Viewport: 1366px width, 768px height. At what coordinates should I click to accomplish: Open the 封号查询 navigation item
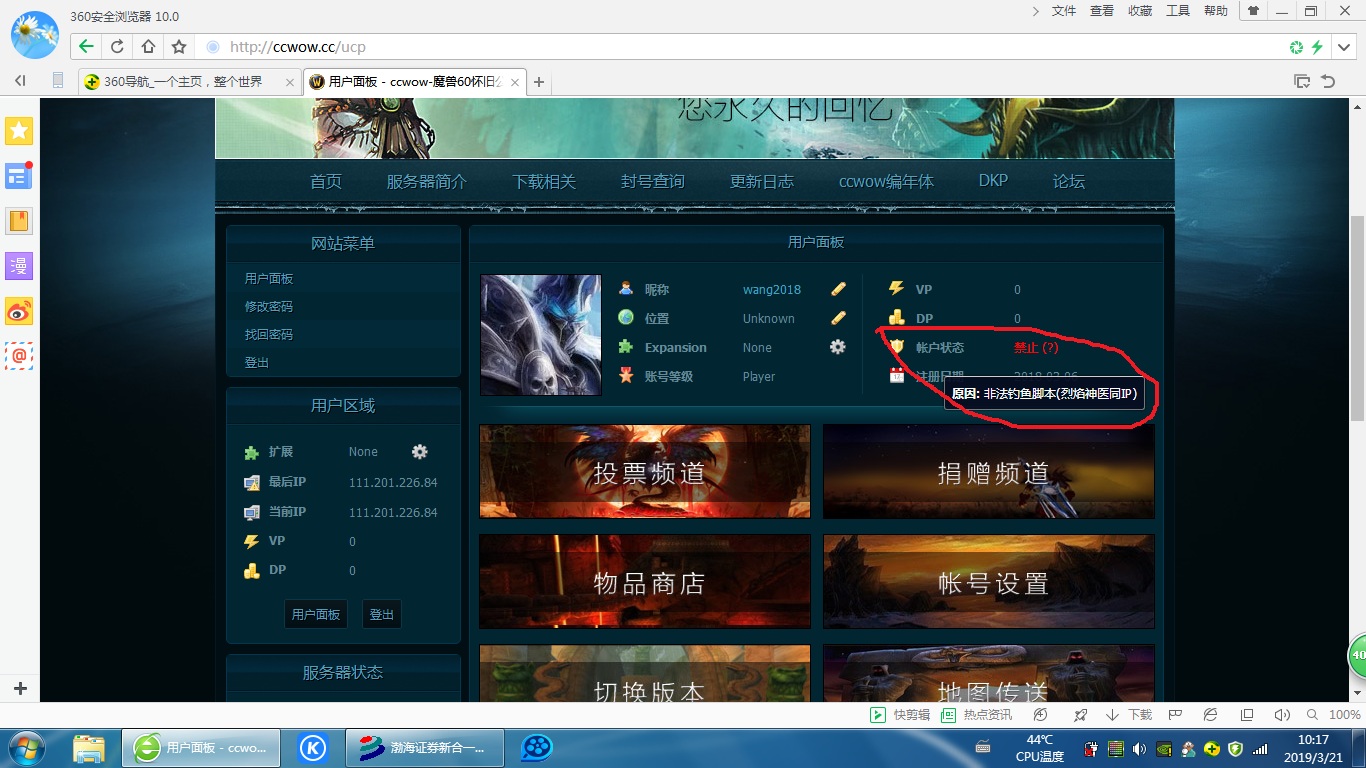tap(653, 181)
